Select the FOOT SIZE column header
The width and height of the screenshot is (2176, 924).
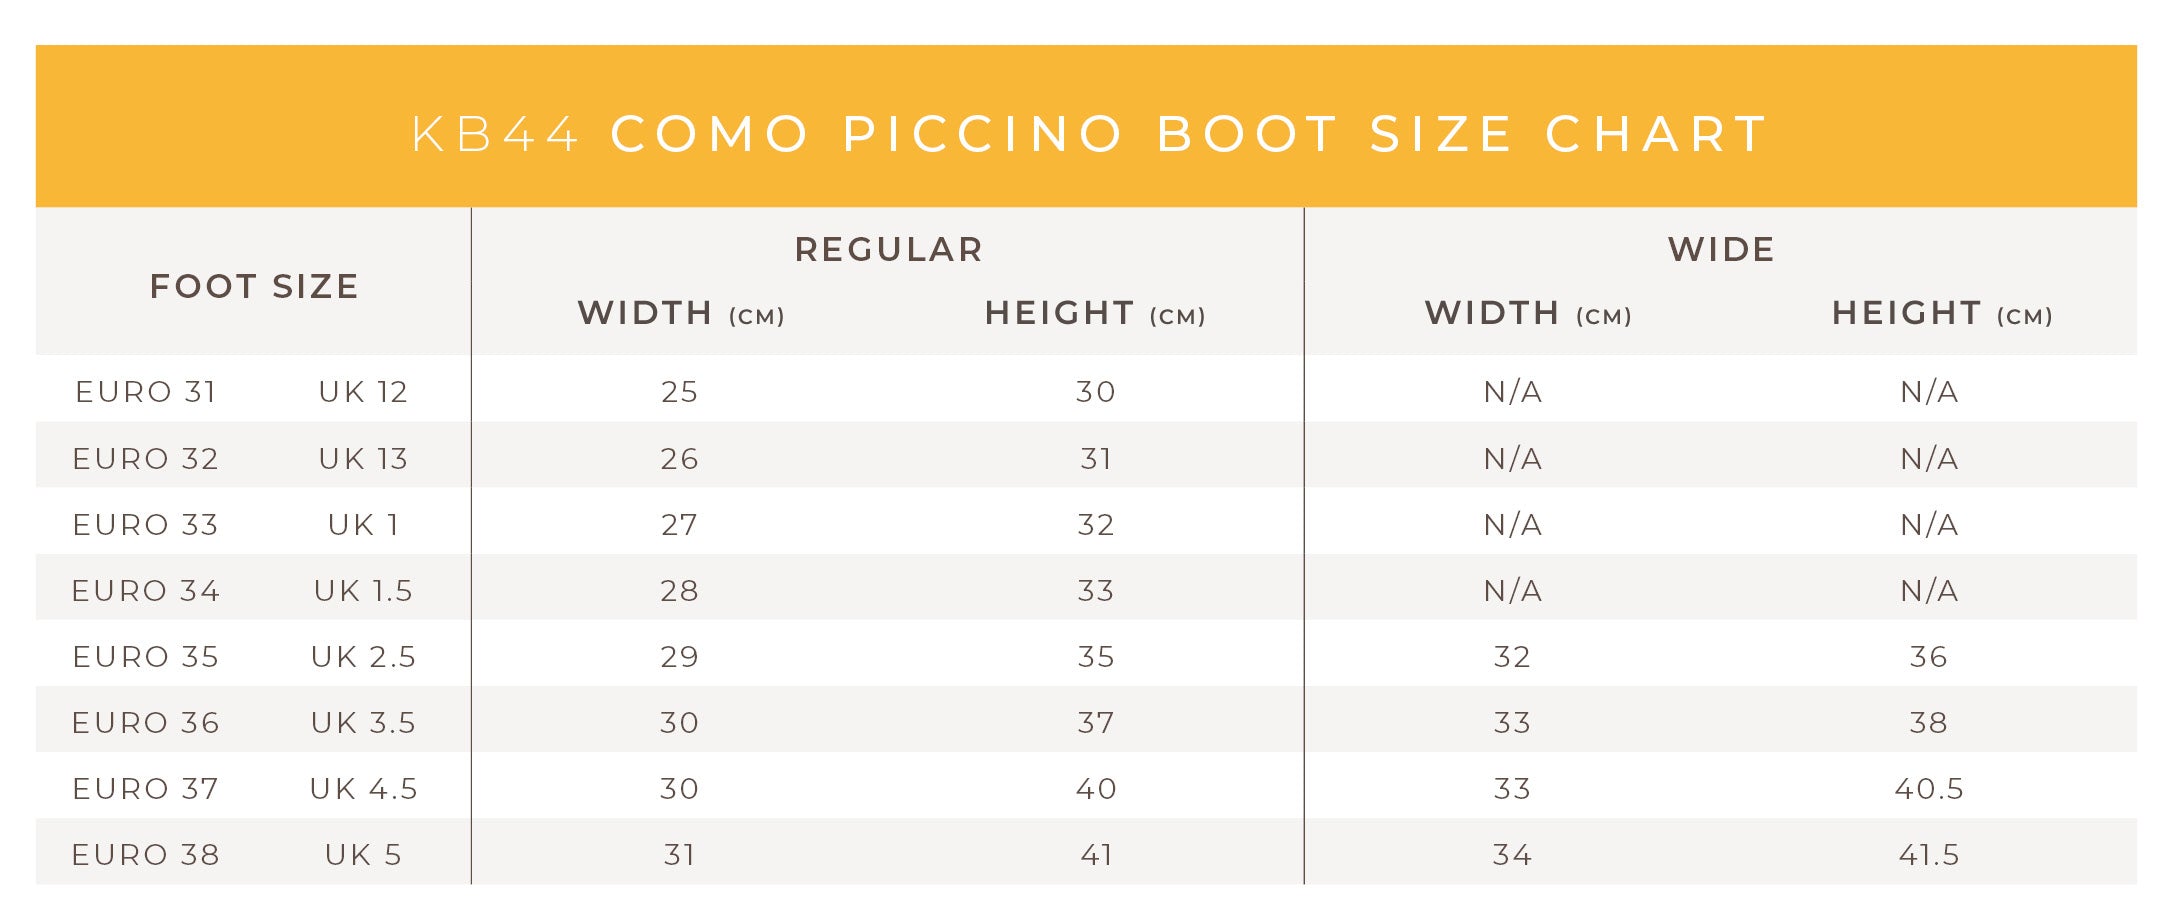[254, 287]
